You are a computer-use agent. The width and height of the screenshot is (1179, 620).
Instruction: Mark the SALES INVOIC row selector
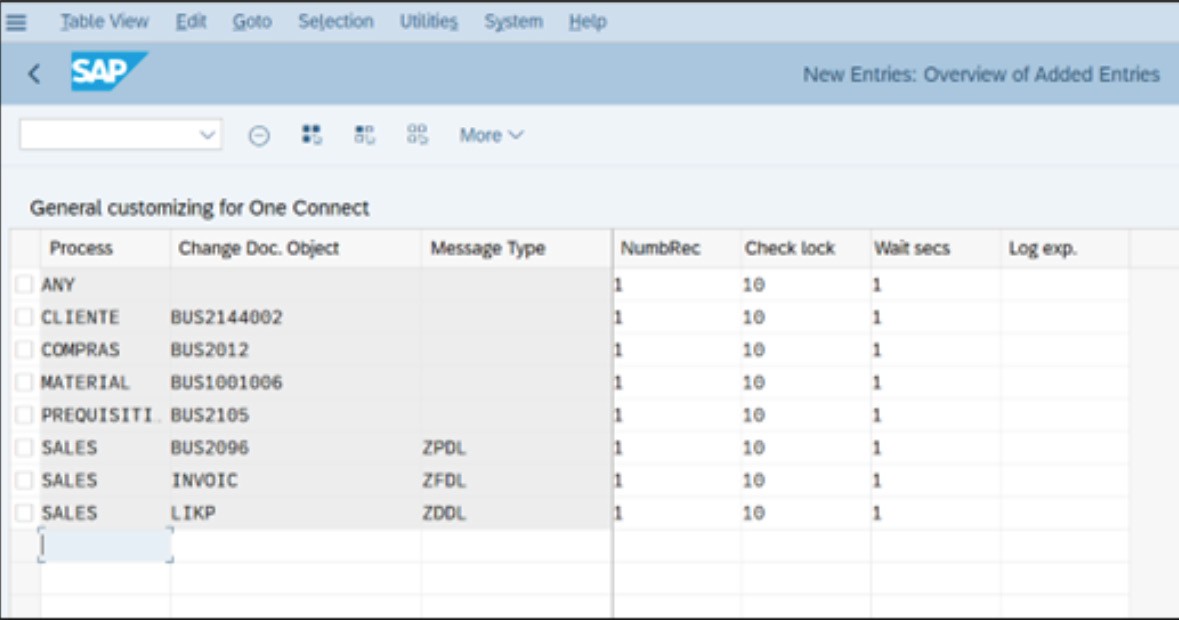[24, 480]
